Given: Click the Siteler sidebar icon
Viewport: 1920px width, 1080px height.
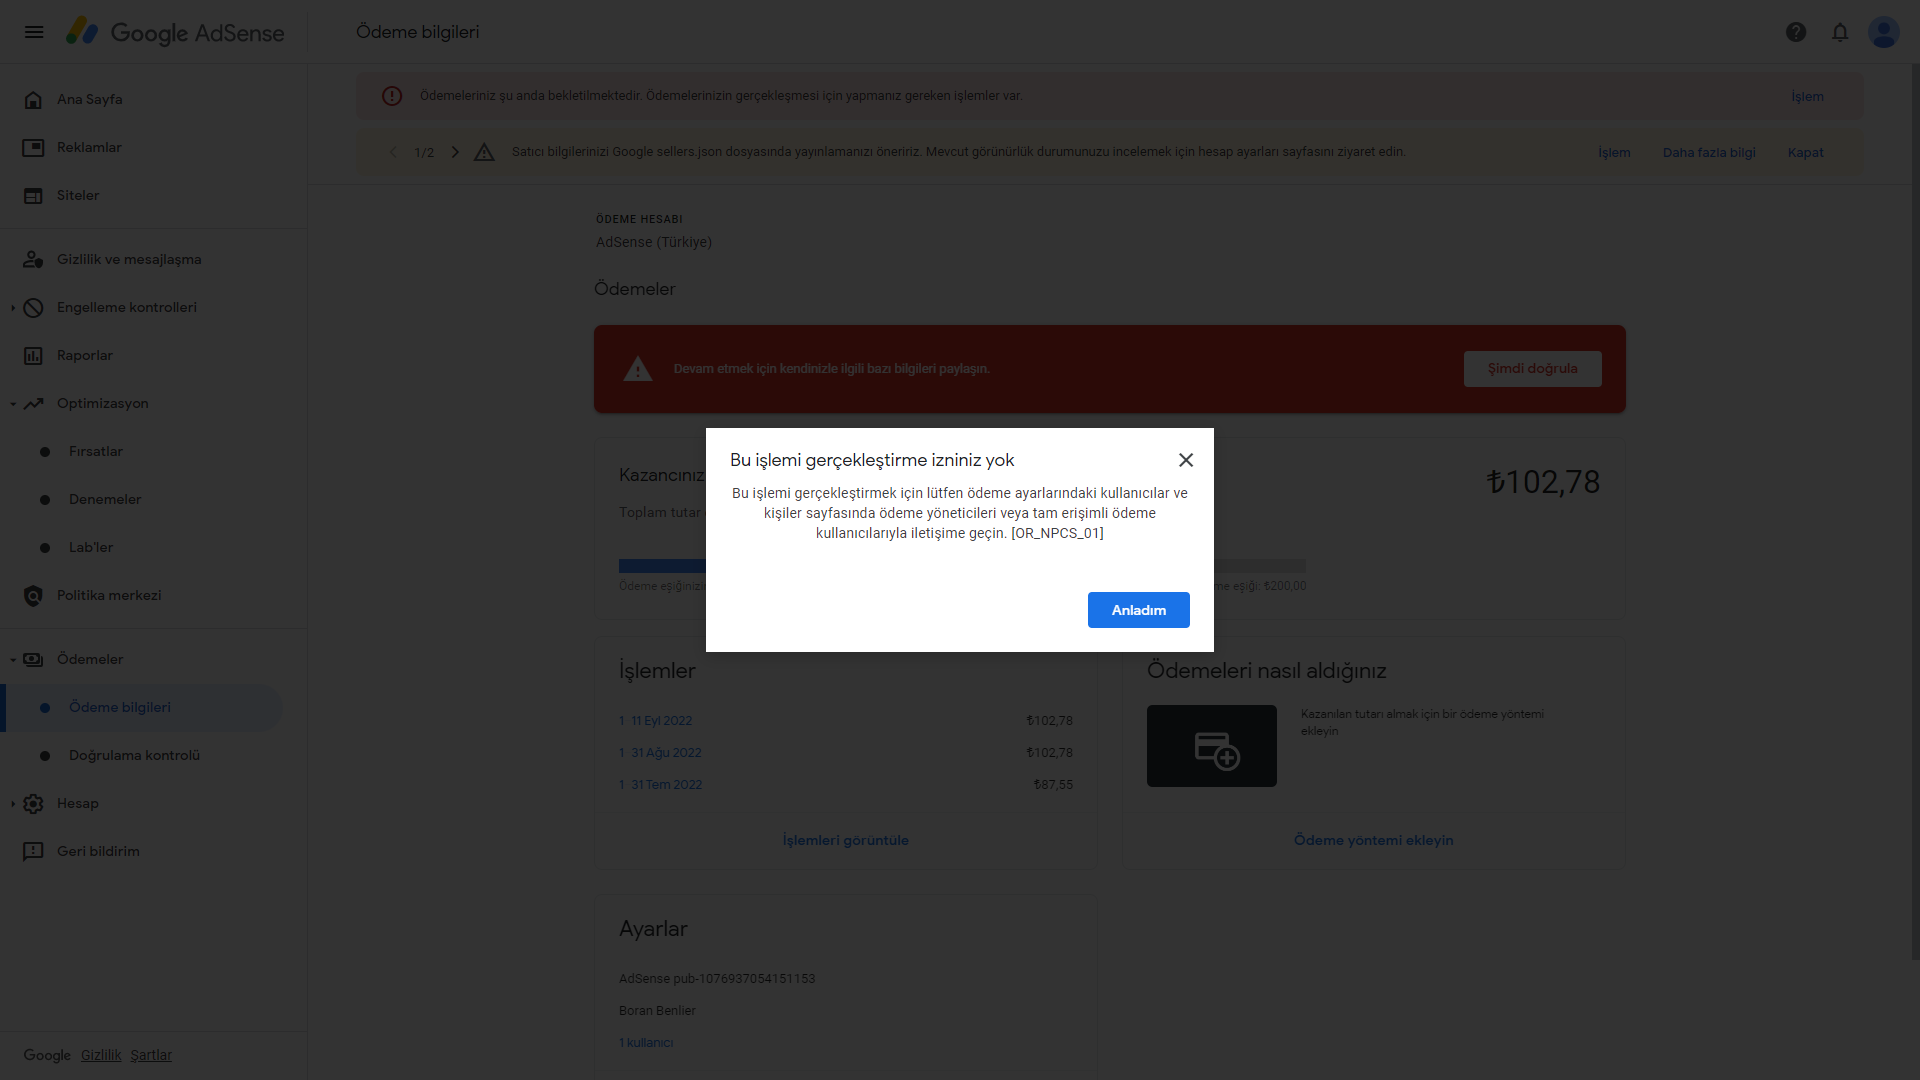Looking at the screenshot, I should point(33,196).
